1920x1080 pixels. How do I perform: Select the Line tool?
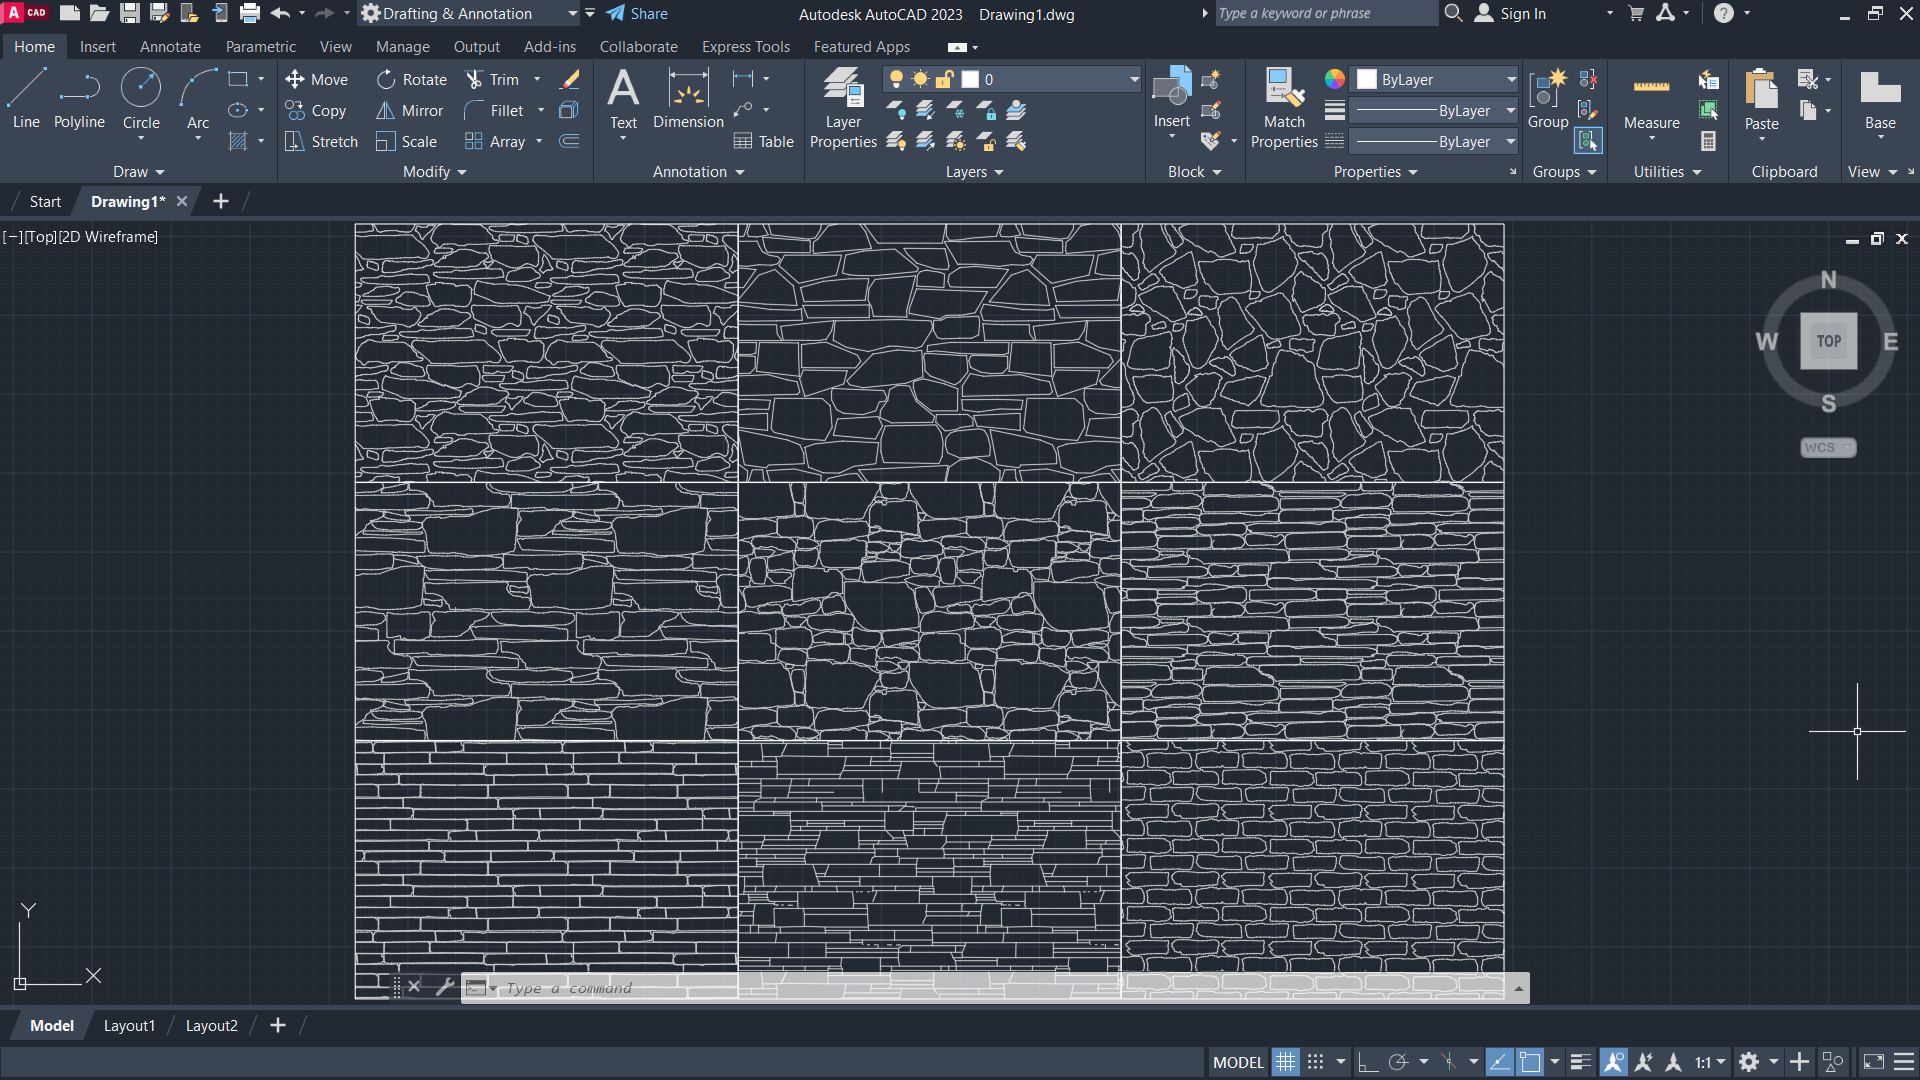[25, 99]
